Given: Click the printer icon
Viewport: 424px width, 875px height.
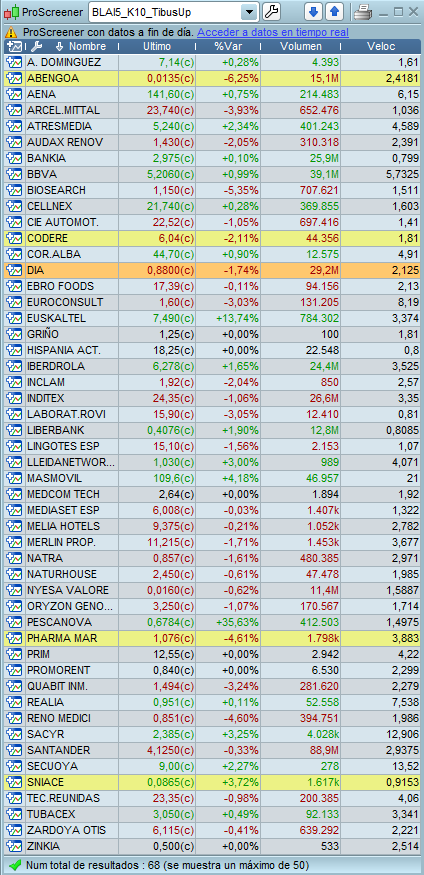Looking at the screenshot, I should tap(363, 12).
